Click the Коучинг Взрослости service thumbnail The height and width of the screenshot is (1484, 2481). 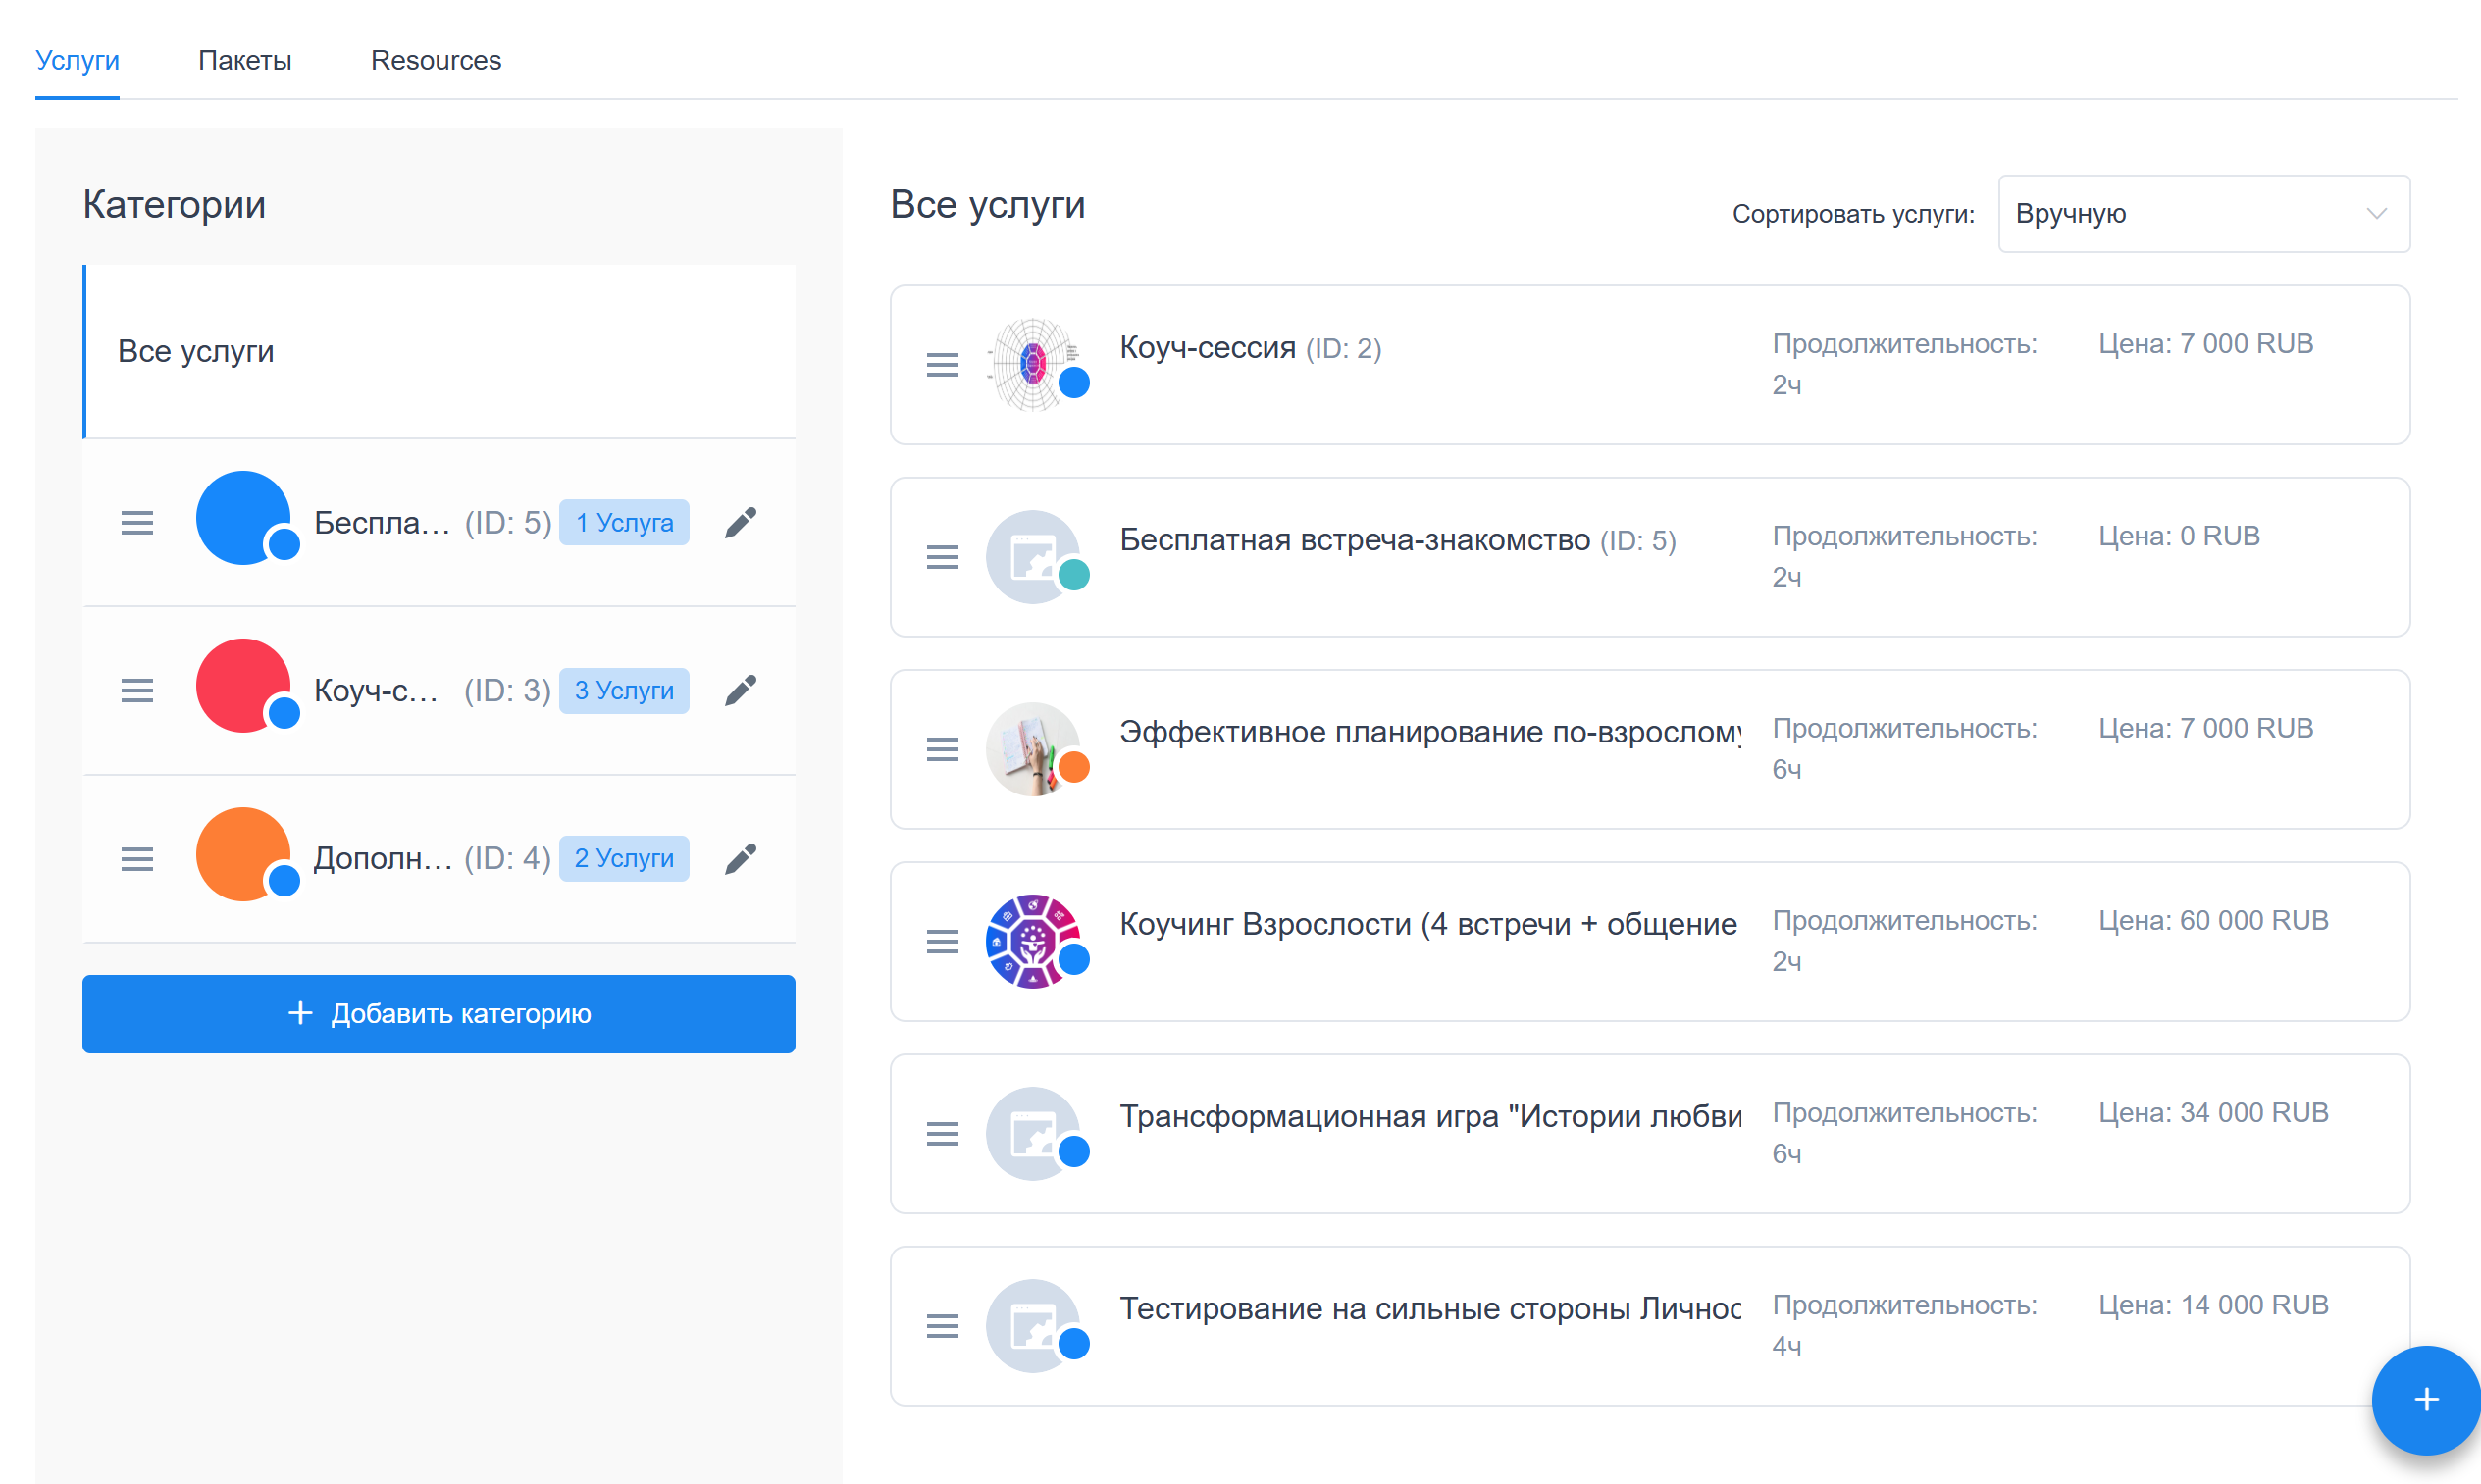click(x=1032, y=941)
